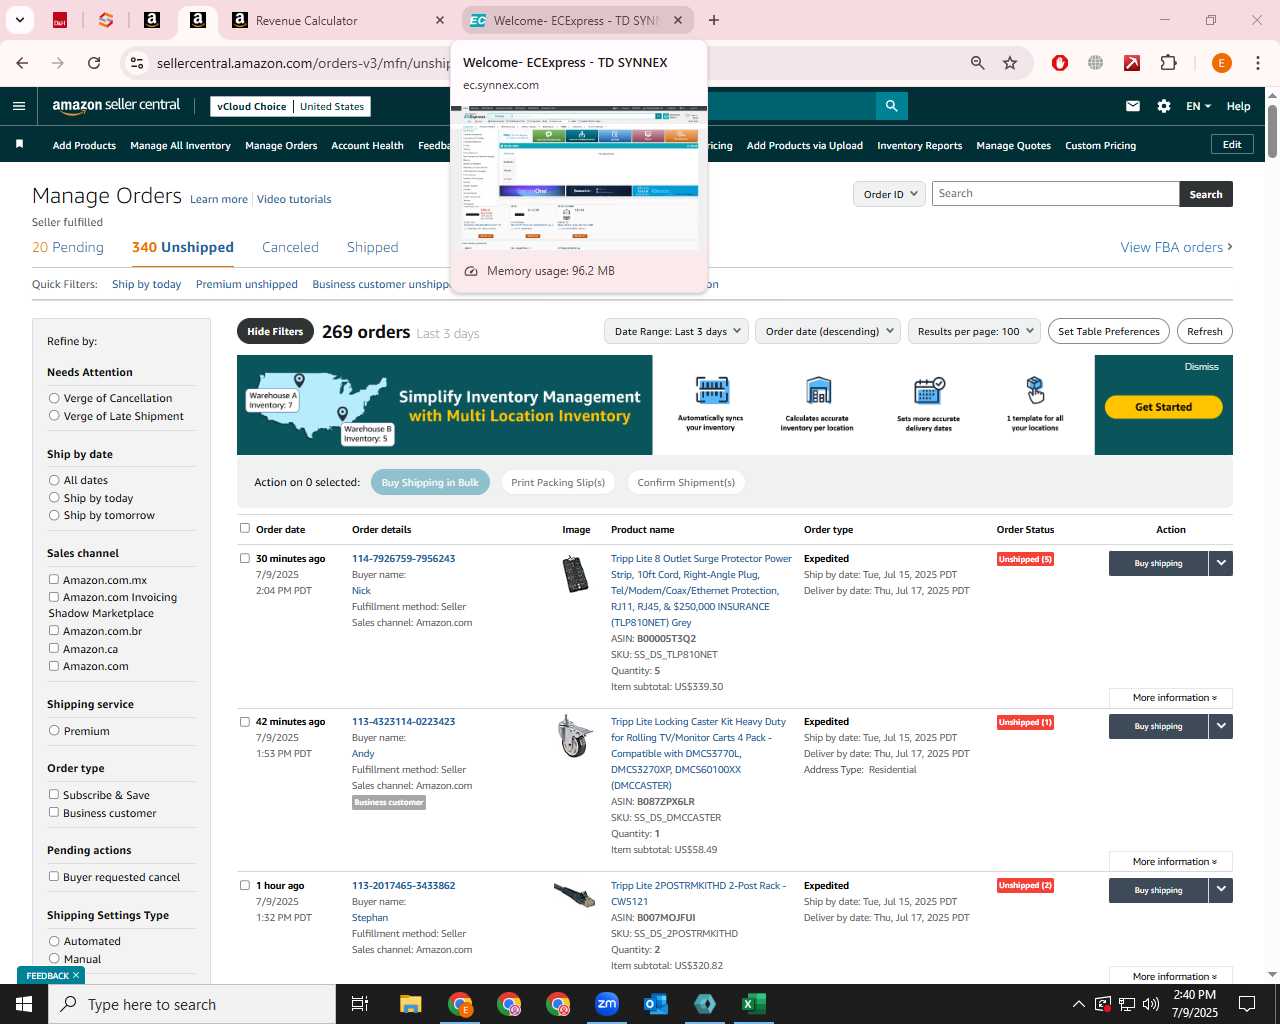Open the View FBA orders link
The image size is (1280, 1024).
tap(1176, 247)
